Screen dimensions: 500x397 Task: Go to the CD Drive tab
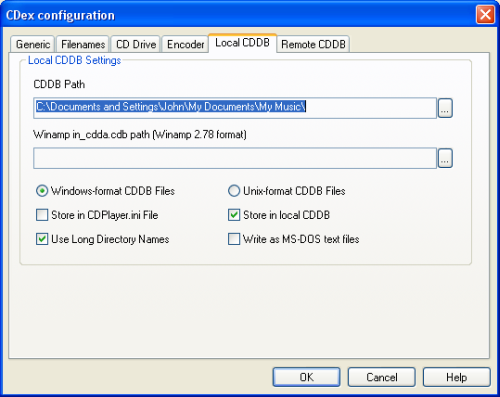pos(136,44)
